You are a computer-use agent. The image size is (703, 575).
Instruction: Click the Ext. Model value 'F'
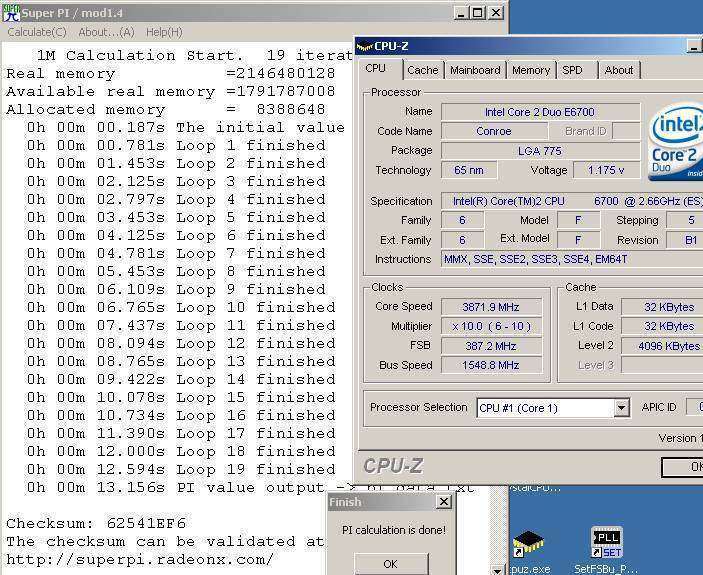(x=578, y=240)
